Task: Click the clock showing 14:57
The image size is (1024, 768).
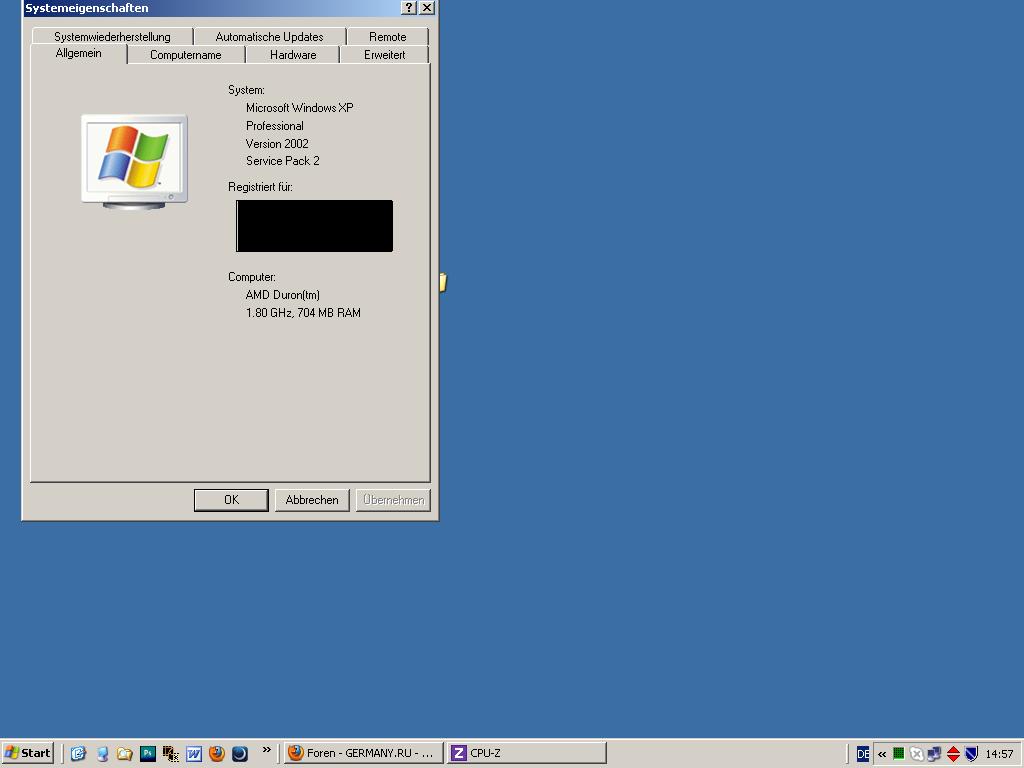Action: coord(999,754)
